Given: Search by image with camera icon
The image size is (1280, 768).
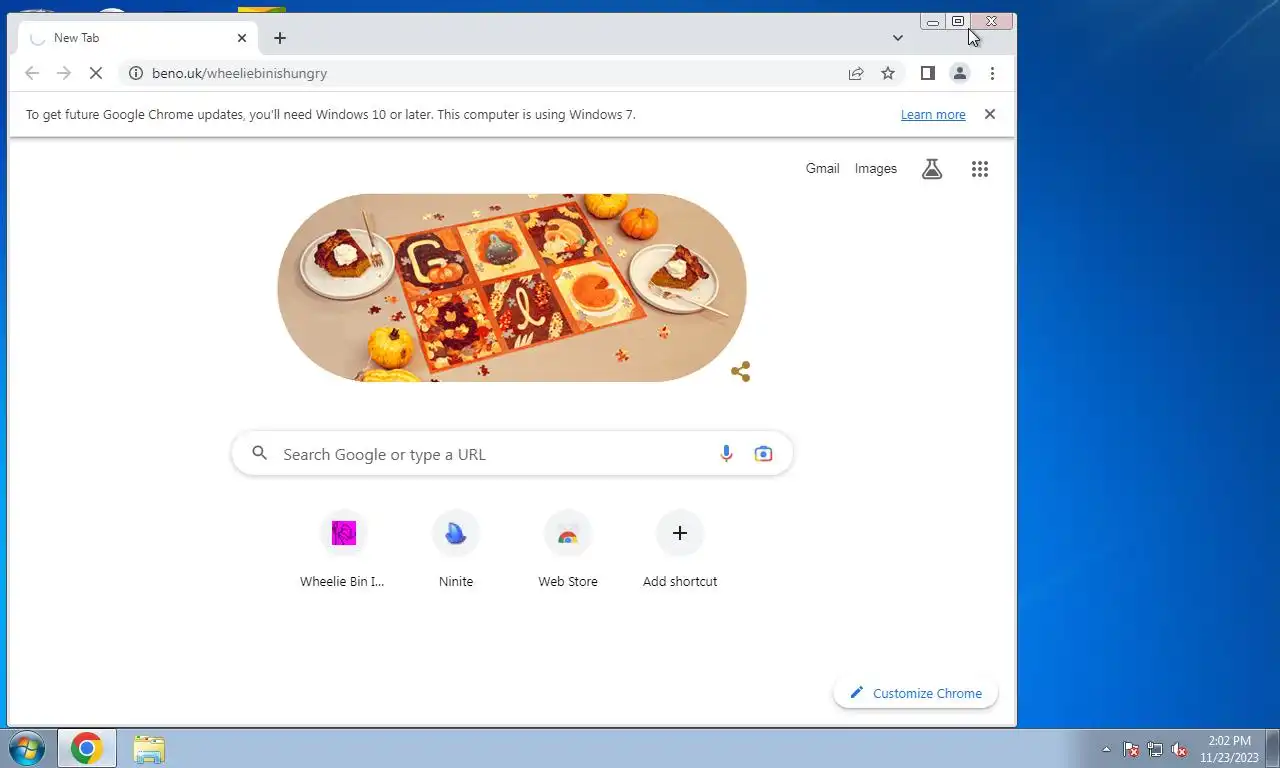Looking at the screenshot, I should (x=763, y=454).
